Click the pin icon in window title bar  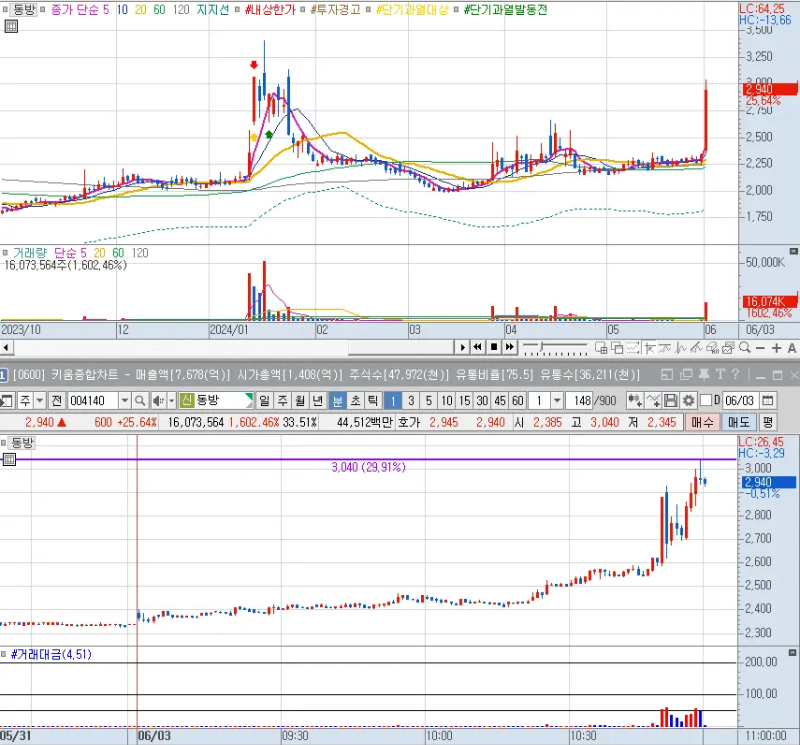click(704, 375)
